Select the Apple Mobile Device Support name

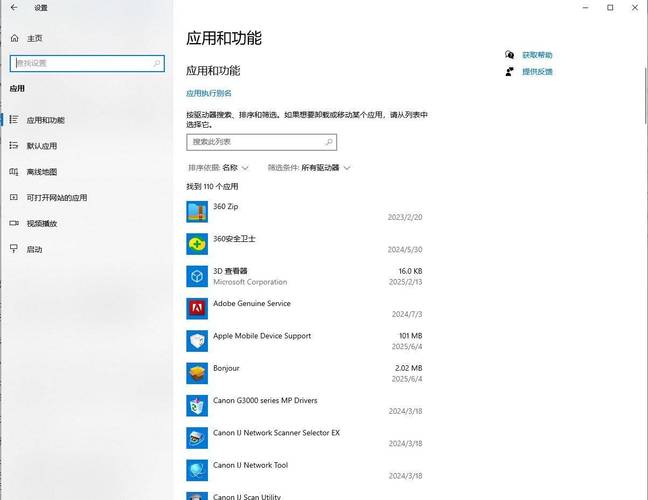(x=262, y=336)
